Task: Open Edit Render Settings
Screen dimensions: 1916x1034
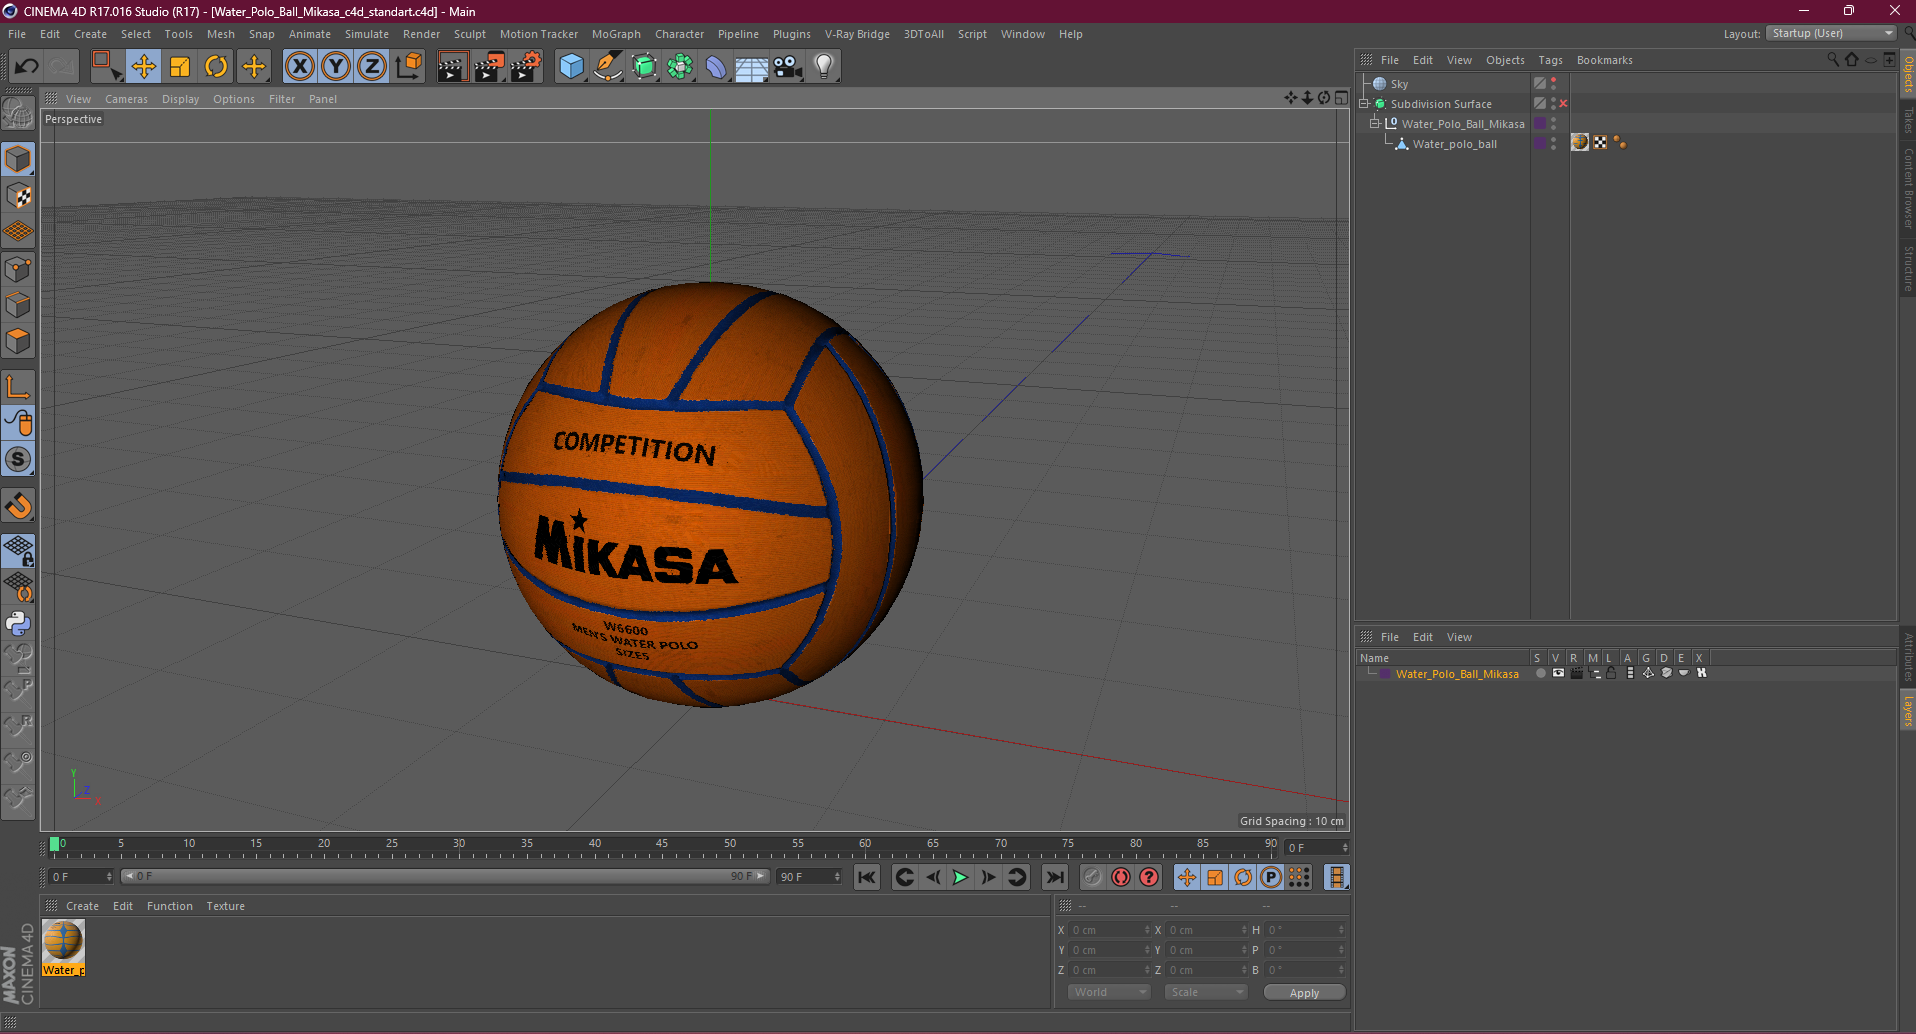Action: tap(526, 67)
